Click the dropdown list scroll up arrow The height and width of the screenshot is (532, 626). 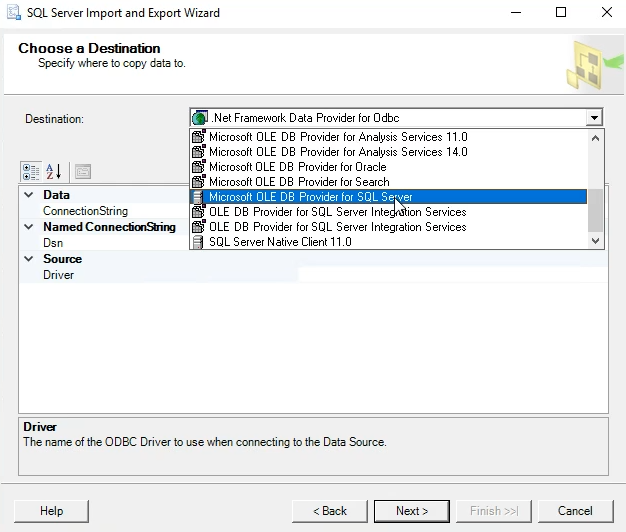coord(595,138)
